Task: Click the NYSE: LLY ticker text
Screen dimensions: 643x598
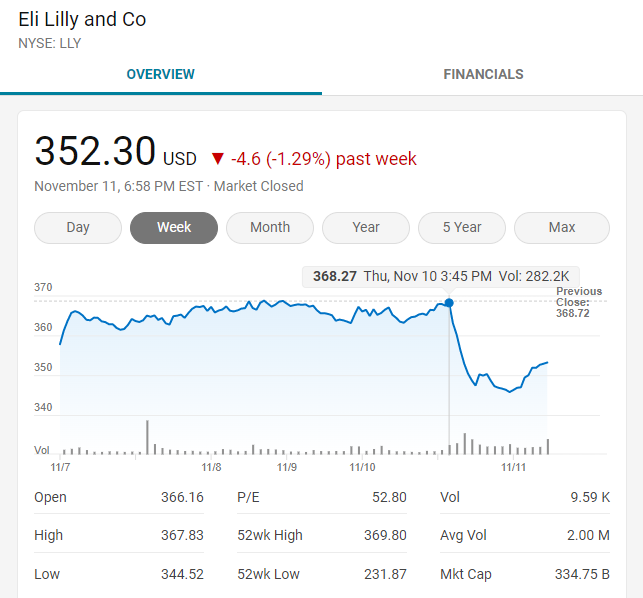Action: [x=50, y=43]
